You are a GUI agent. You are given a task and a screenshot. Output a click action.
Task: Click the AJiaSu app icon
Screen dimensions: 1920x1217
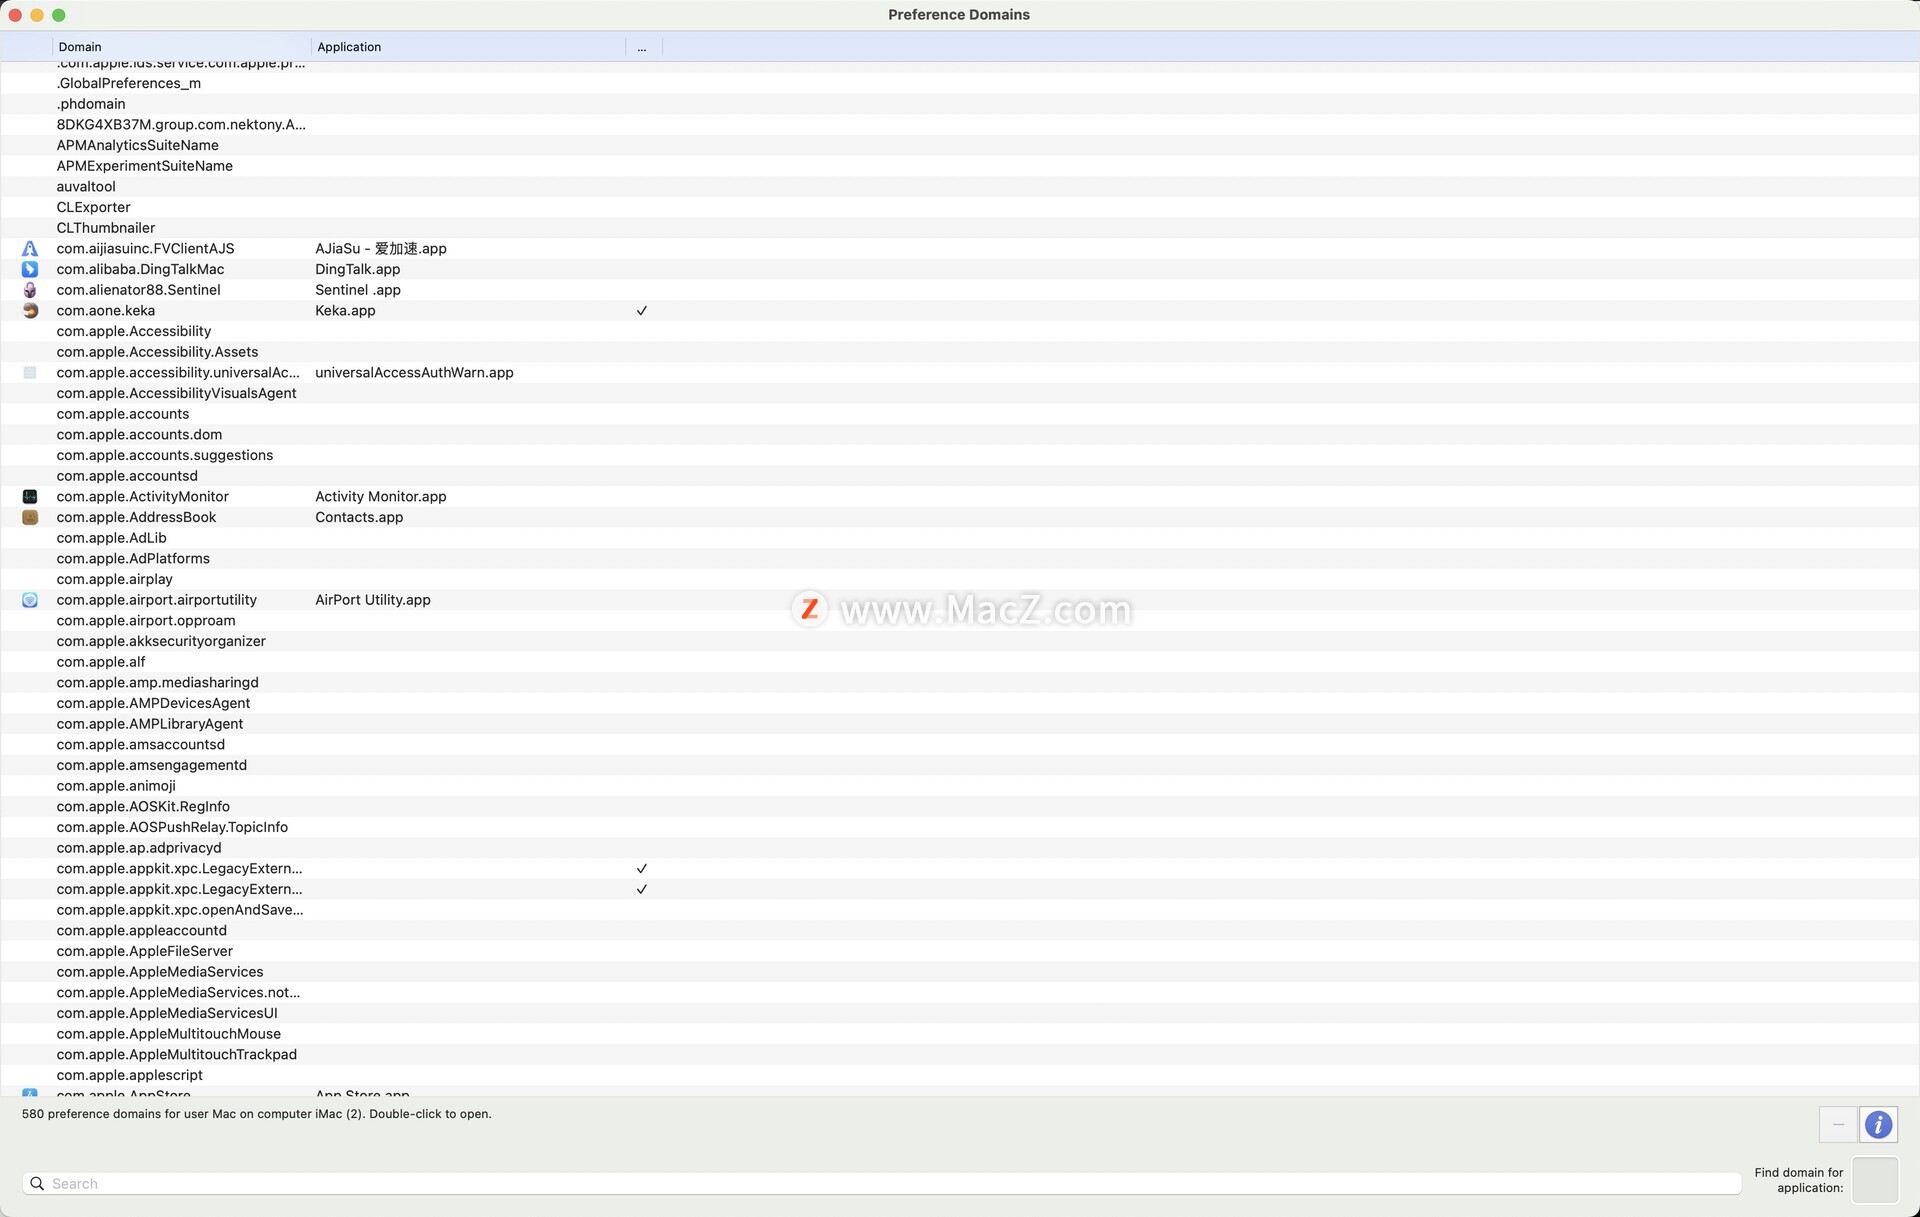pyautogui.click(x=30, y=249)
